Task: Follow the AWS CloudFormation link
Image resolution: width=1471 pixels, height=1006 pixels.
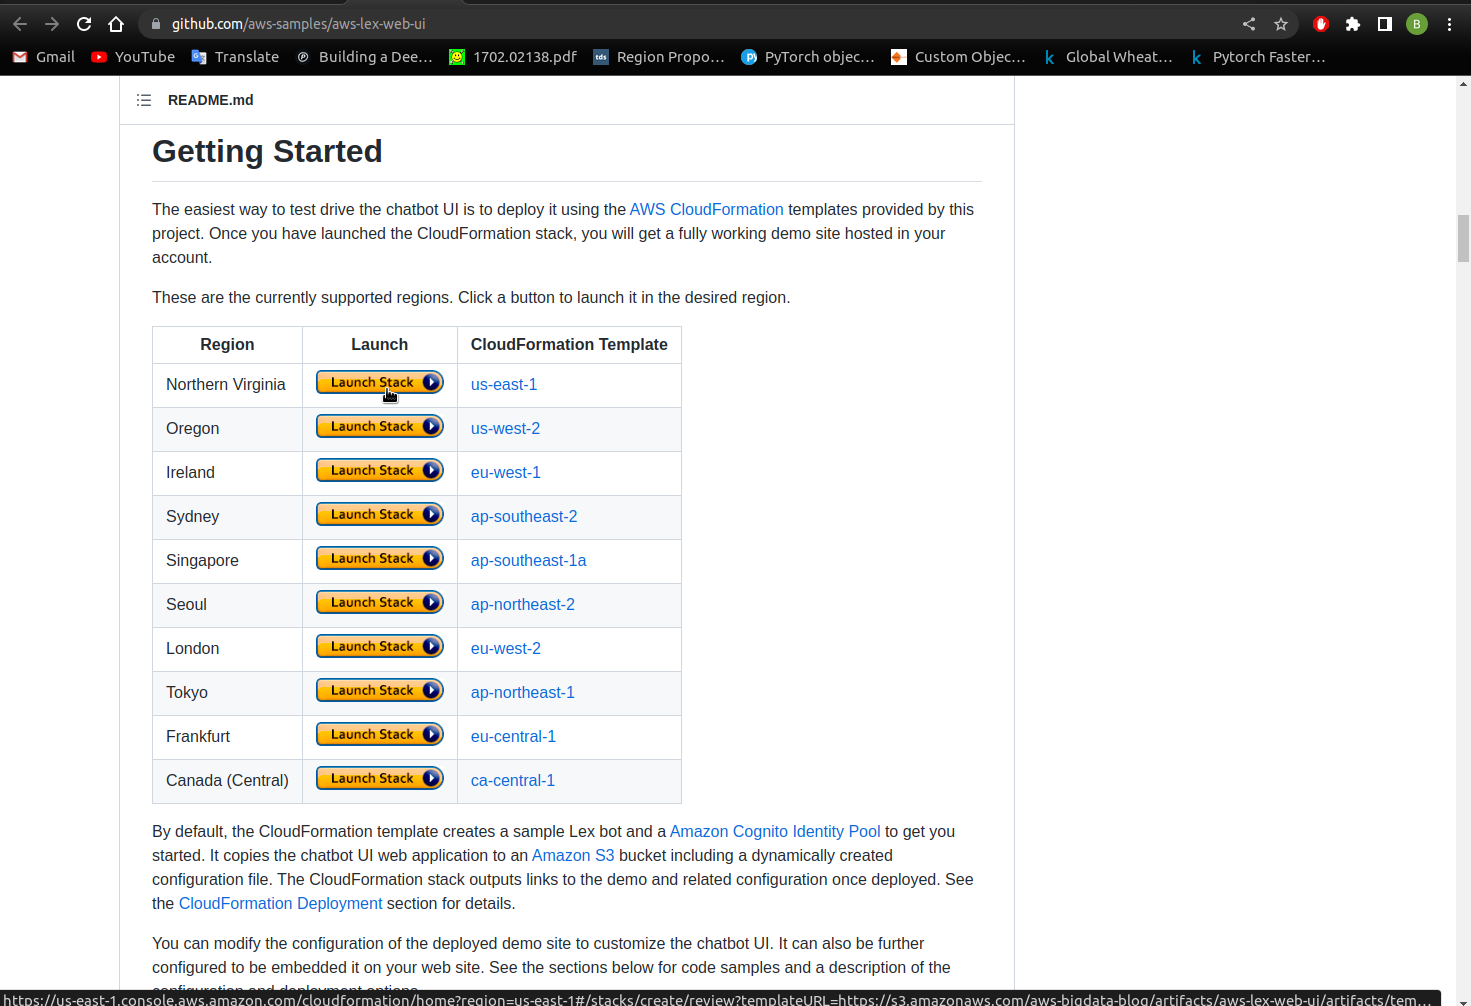Action: coord(707,210)
